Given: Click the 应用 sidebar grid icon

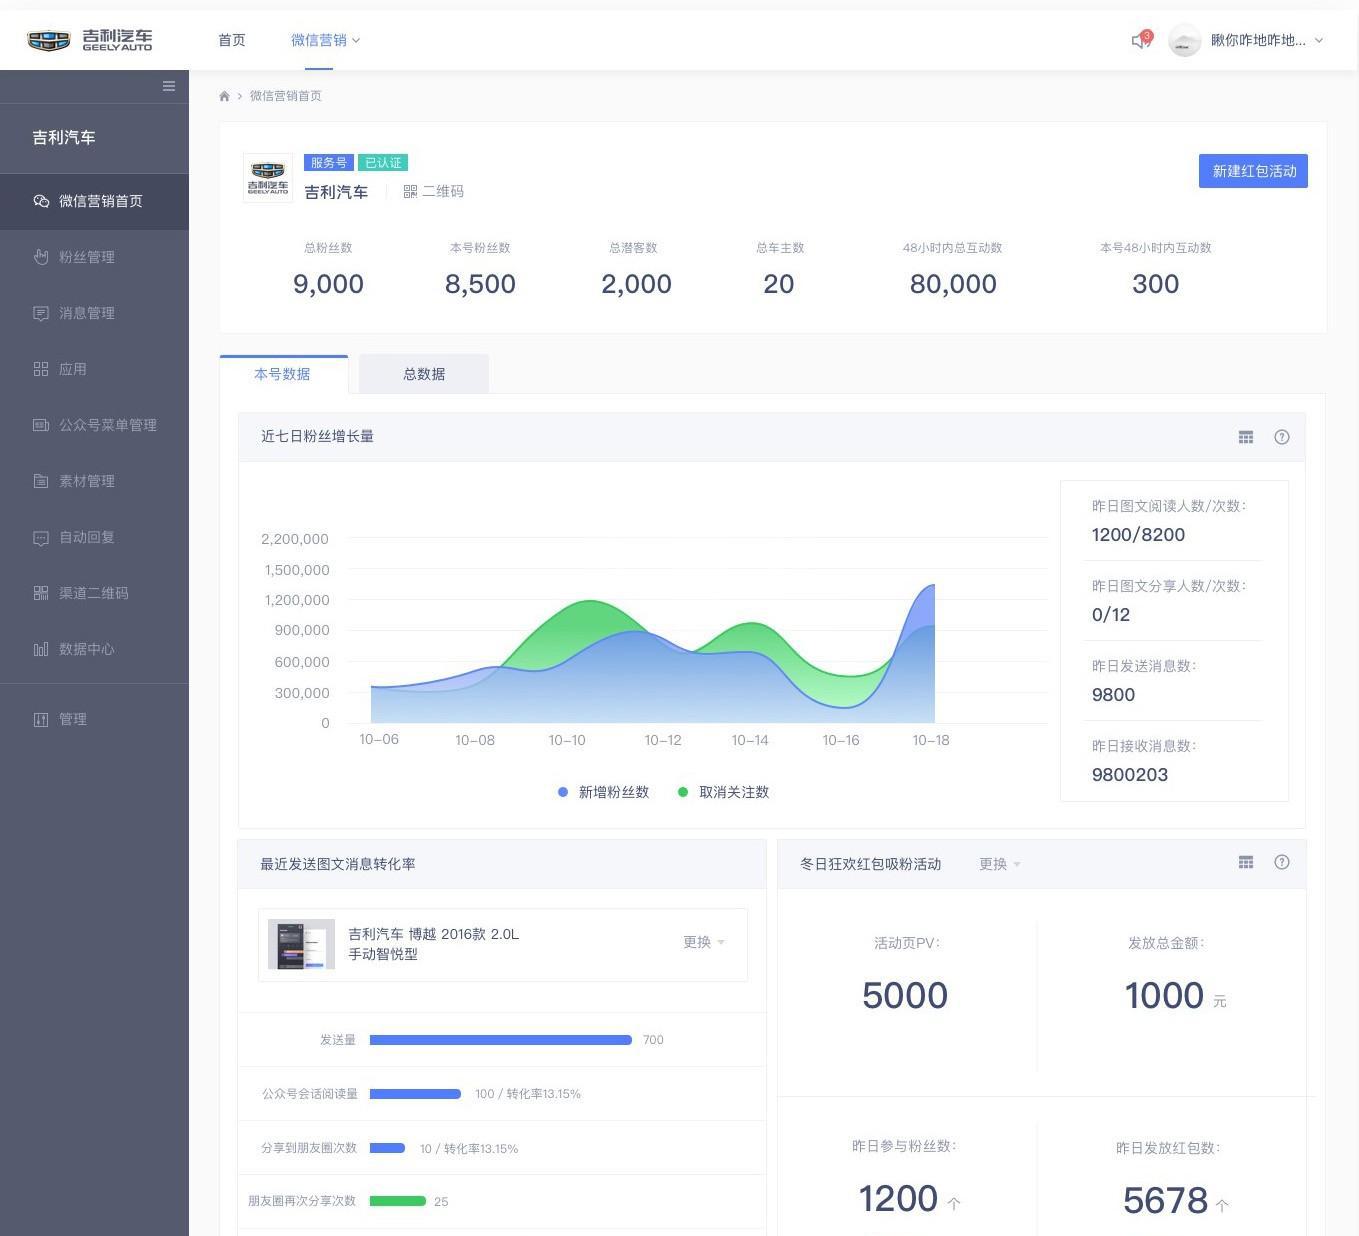Looking at the screenshot, I should pos(41,369).
